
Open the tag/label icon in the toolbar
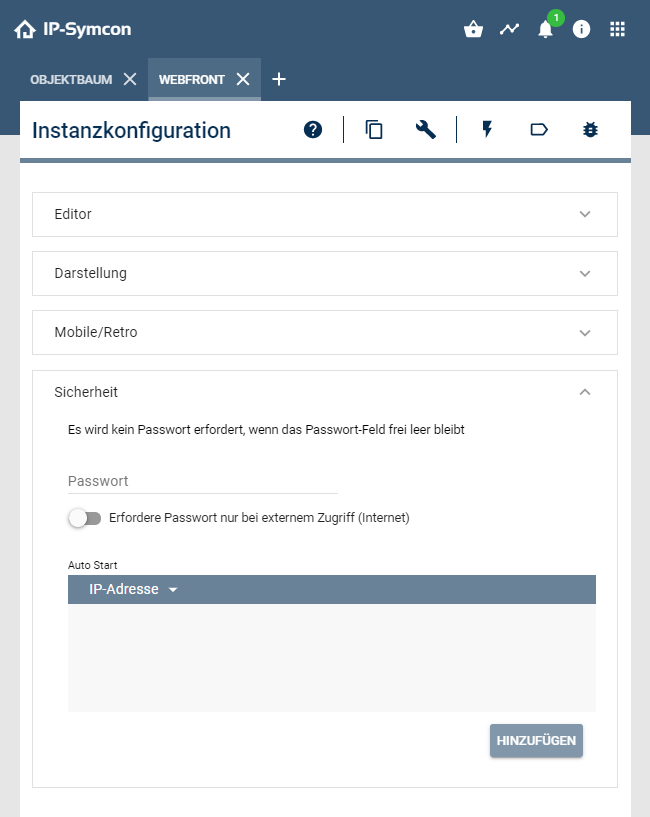click(x=539, y=129)
